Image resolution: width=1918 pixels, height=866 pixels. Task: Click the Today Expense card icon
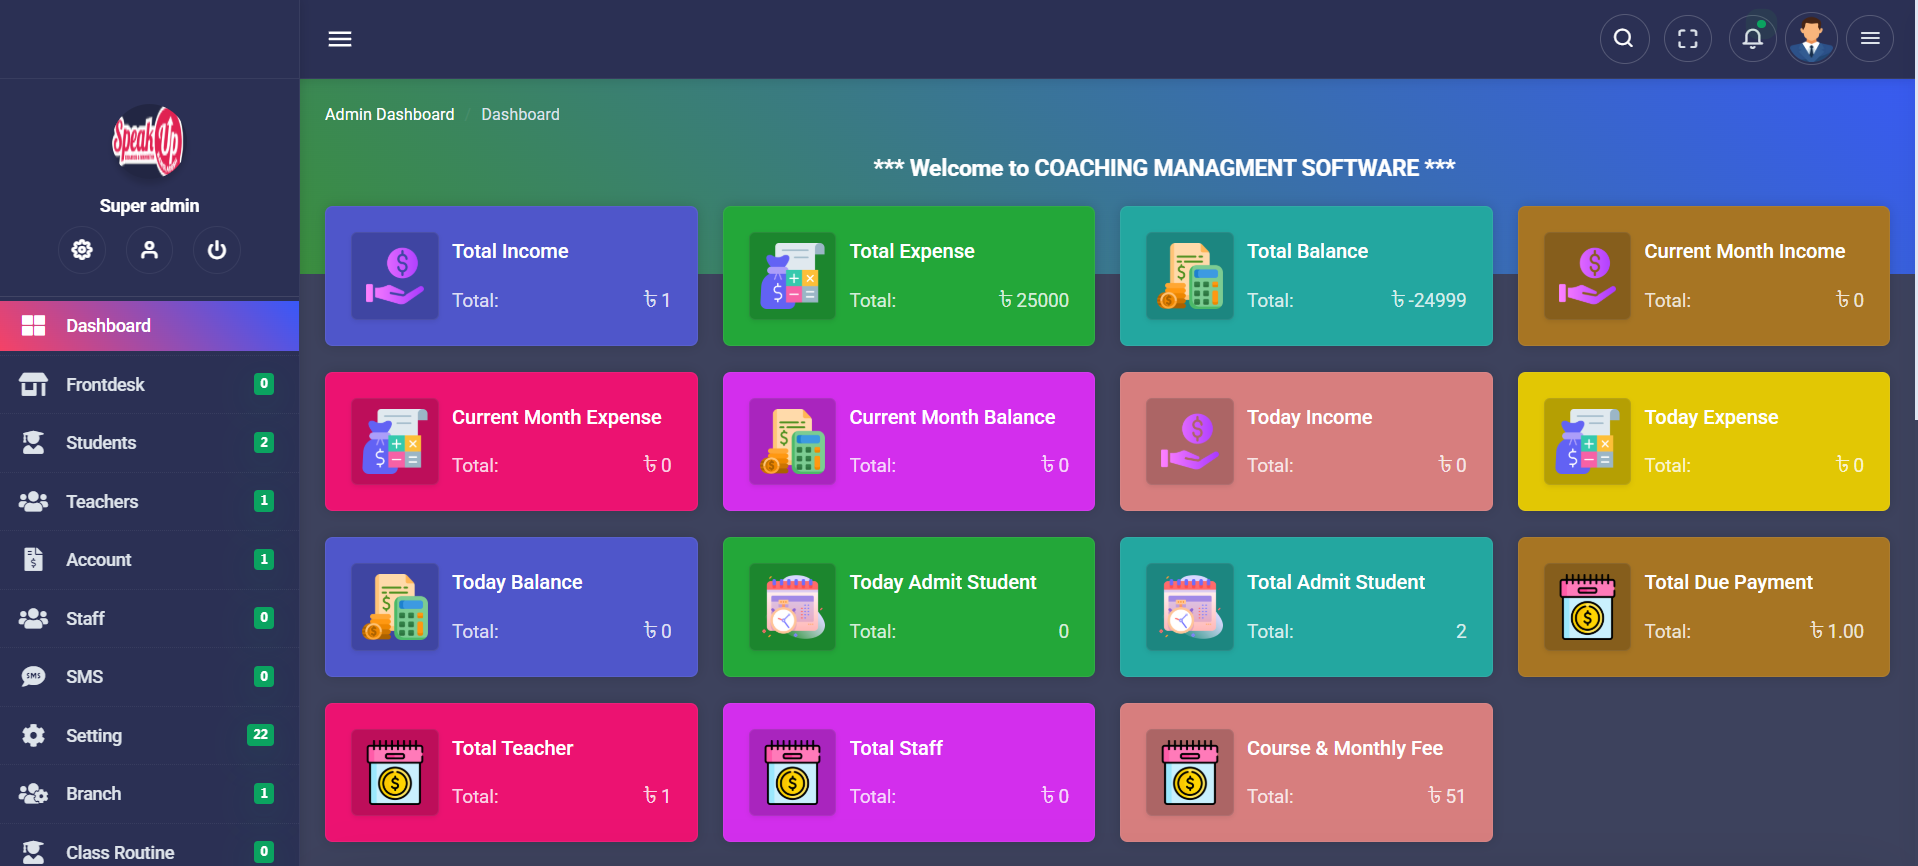[x=1587, y=441]
